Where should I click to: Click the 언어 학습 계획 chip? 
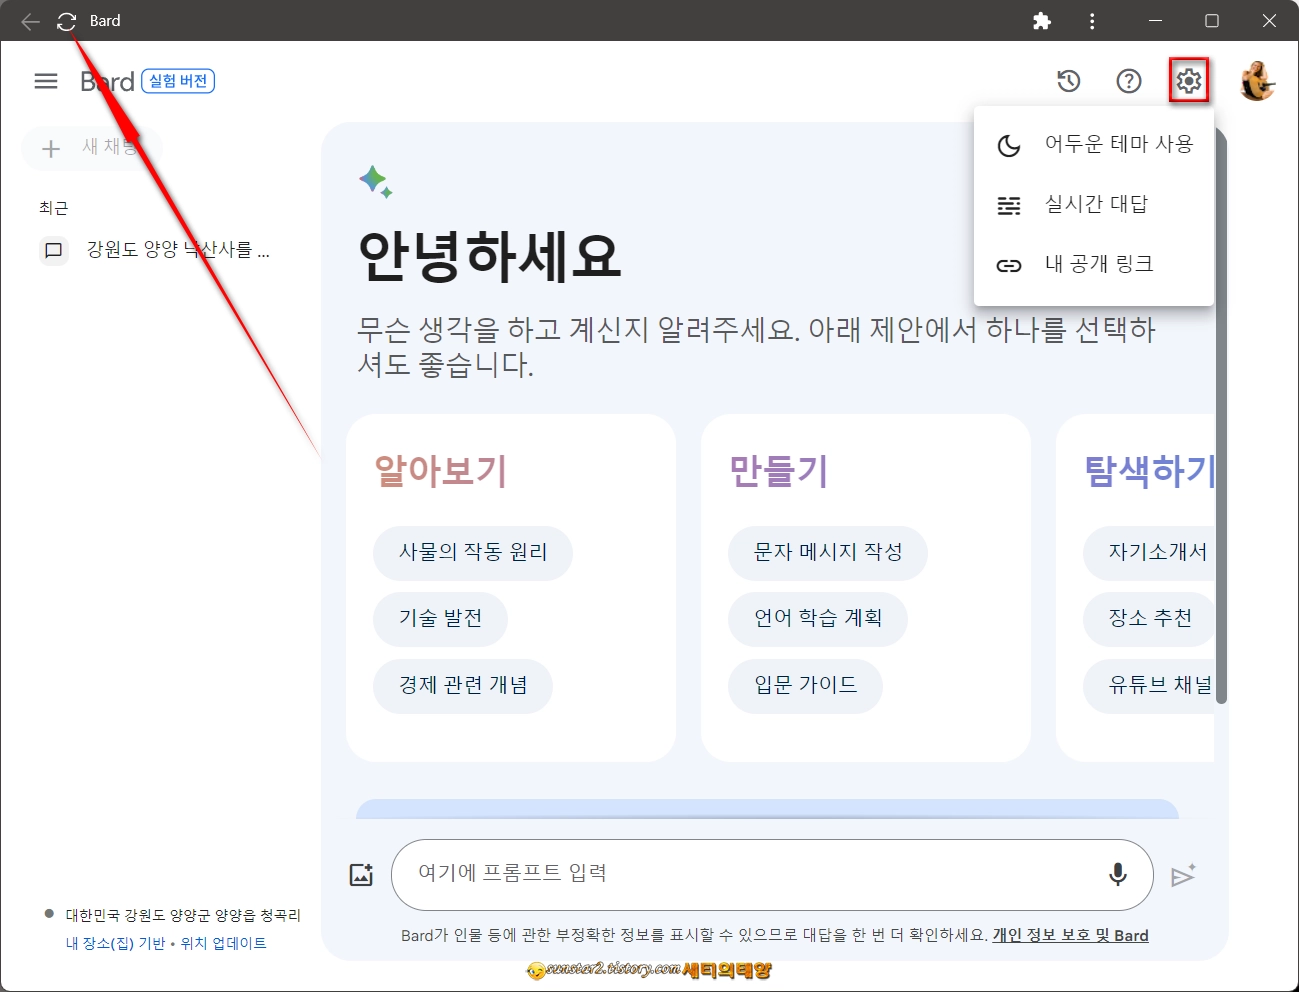click(818, 619)
